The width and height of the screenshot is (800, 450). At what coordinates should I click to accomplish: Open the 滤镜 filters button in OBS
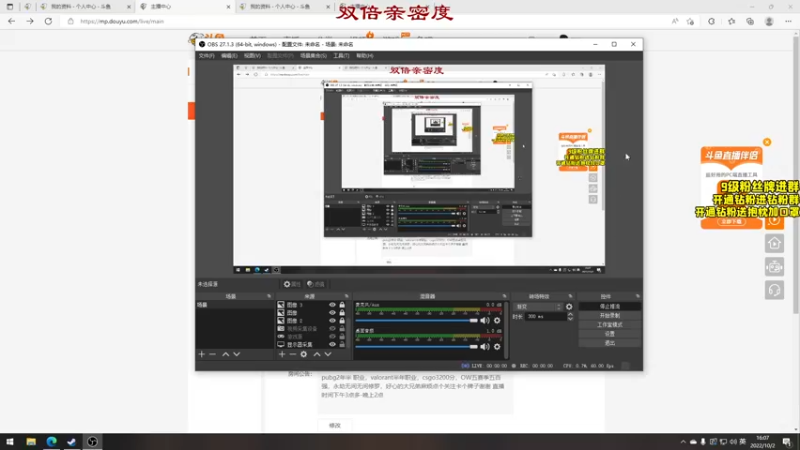316,284
